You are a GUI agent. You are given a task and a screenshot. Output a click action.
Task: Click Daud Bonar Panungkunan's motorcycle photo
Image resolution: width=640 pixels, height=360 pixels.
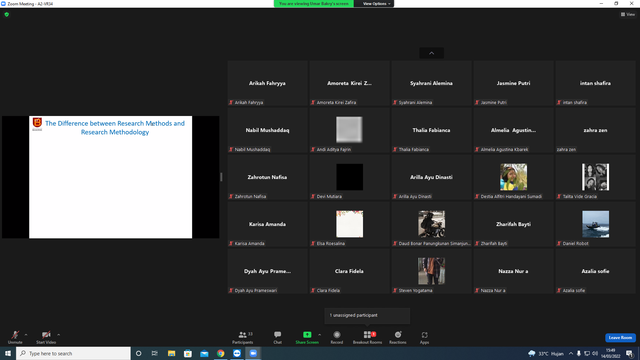[x=431, y=224]
